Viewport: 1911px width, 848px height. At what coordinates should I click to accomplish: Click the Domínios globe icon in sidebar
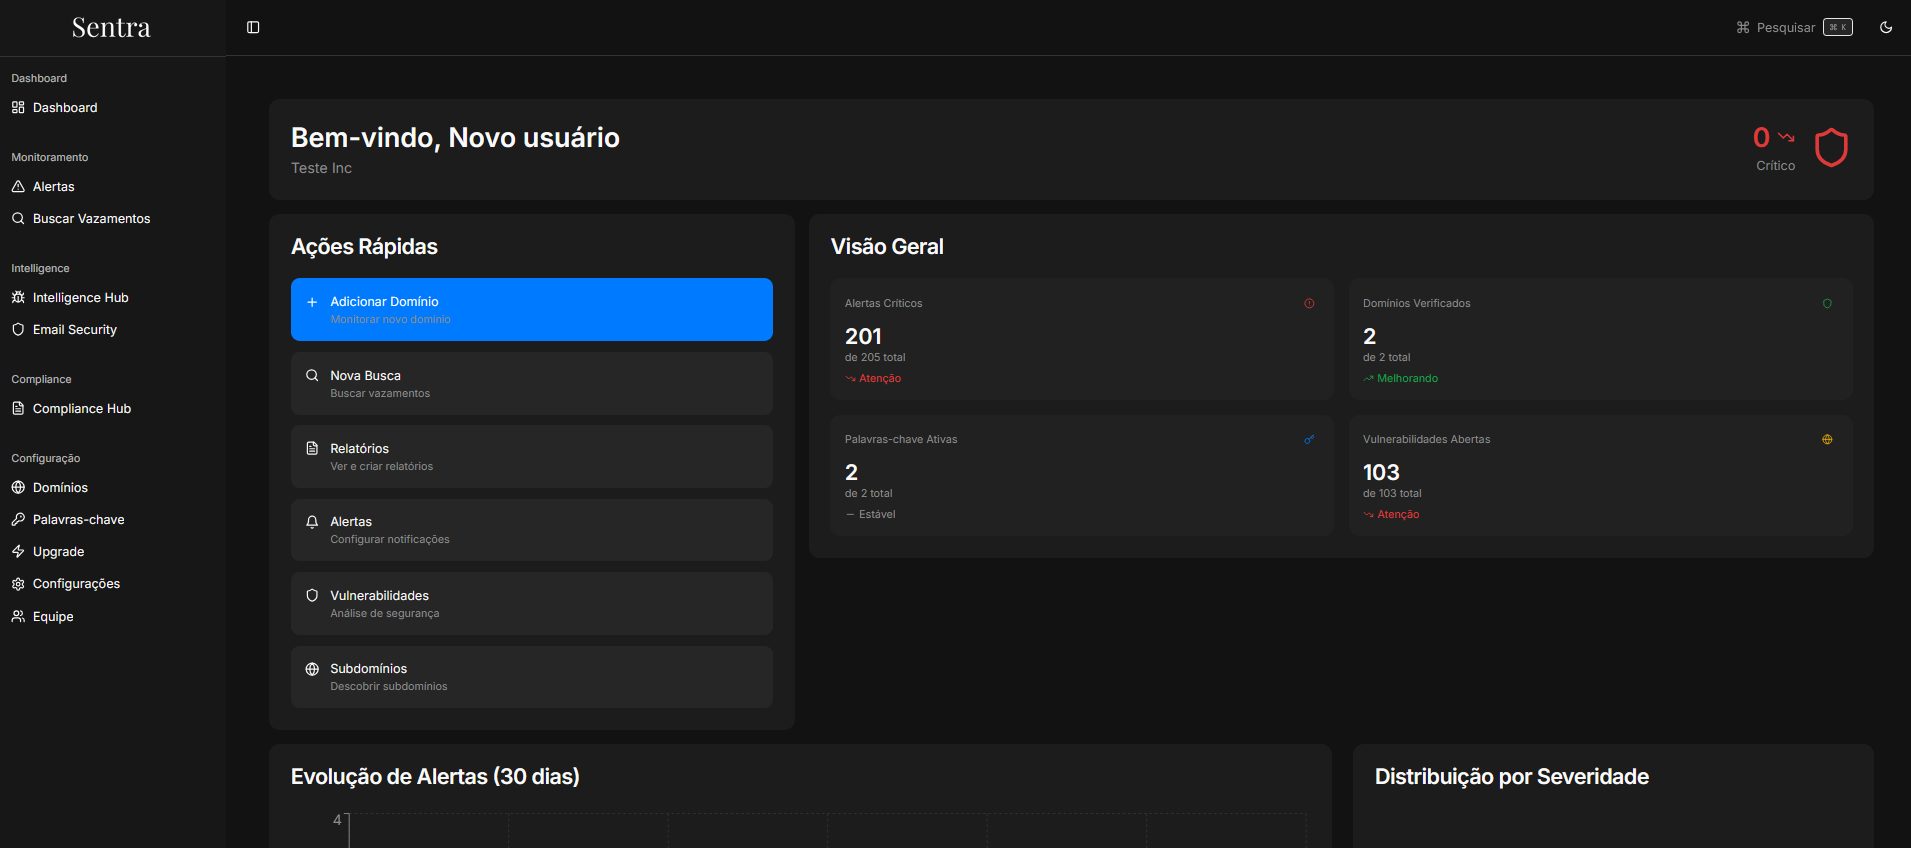click(18, 488)
